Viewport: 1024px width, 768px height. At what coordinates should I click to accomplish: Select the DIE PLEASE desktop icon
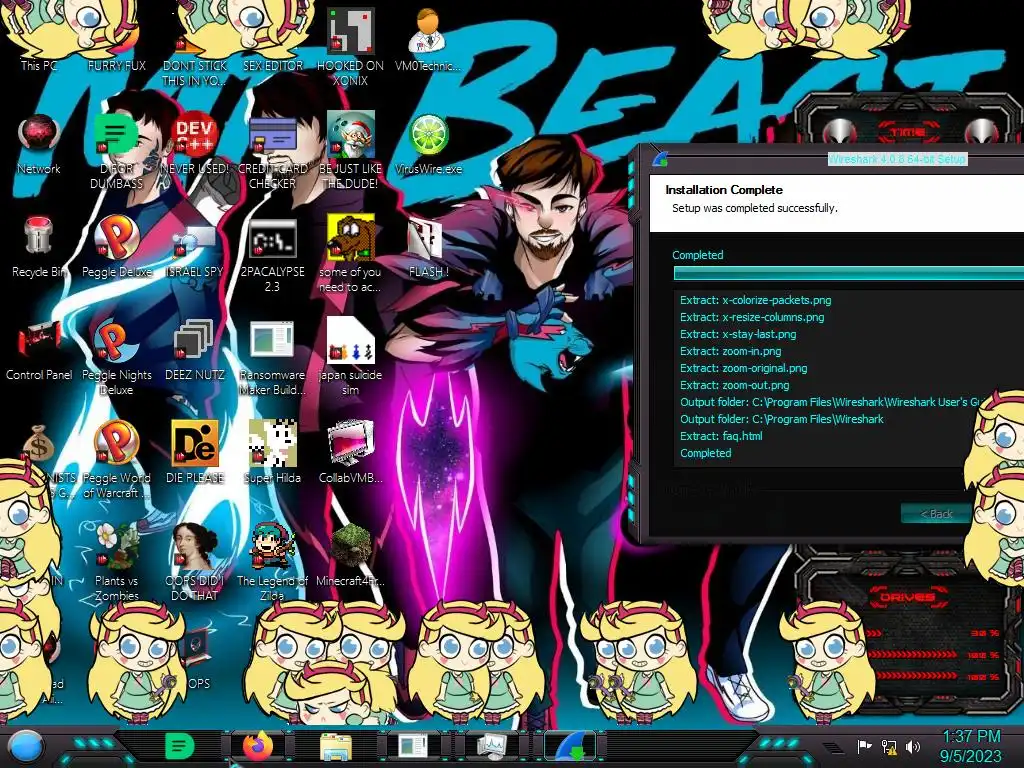[195, 453]
